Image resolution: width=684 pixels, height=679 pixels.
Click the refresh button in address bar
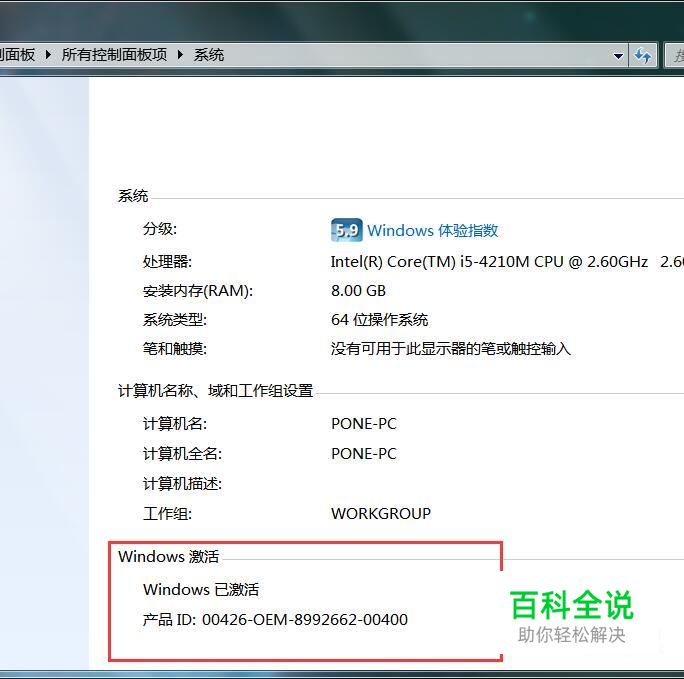pos(643,55)
